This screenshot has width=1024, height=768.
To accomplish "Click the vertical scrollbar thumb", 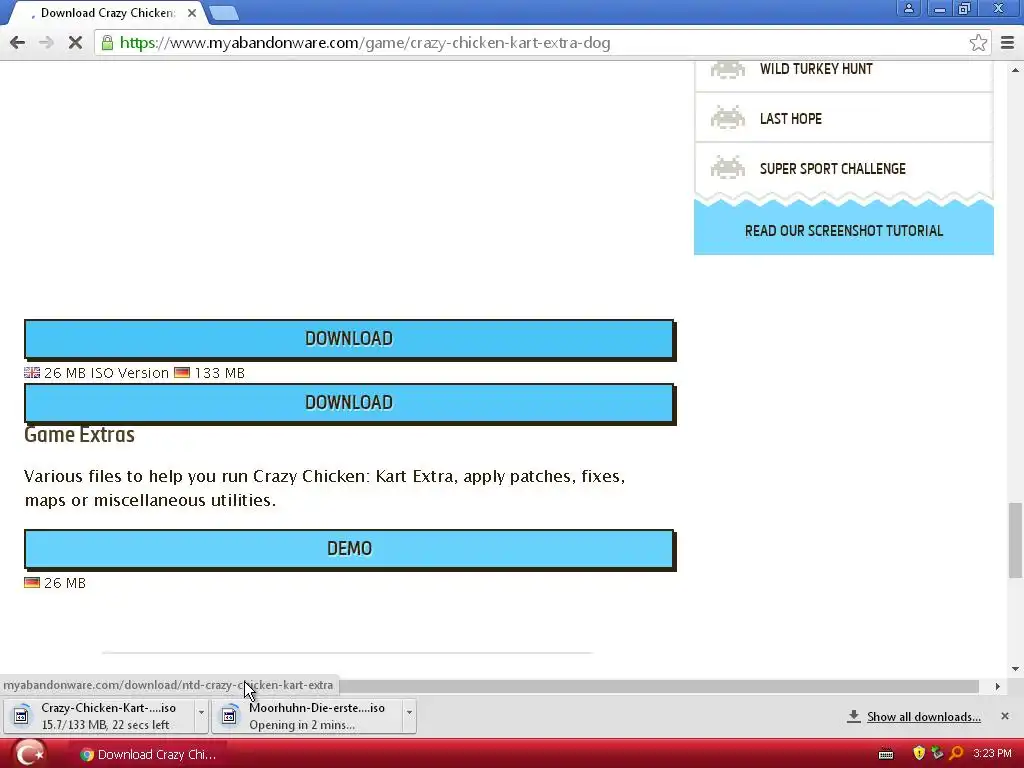I will [1015, 539].
